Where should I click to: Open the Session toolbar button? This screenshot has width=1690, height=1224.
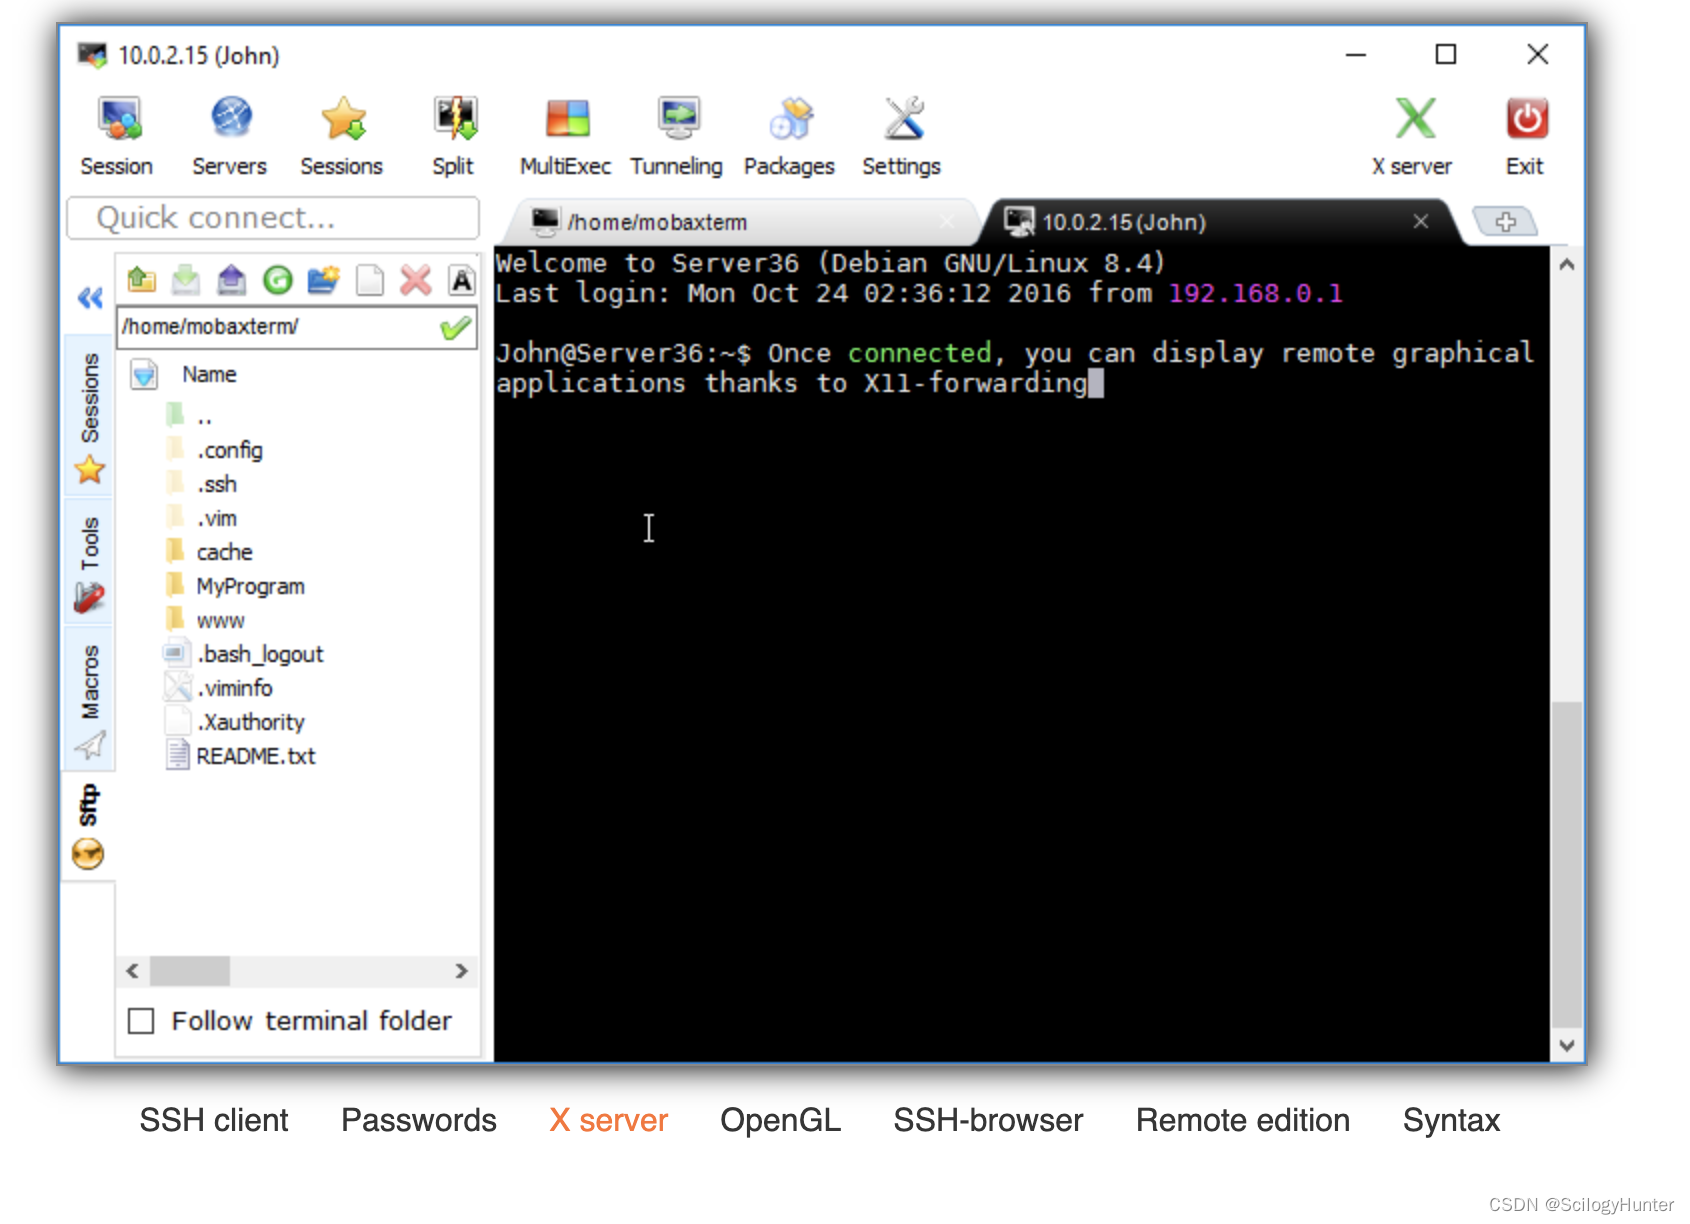pos(117,137)
